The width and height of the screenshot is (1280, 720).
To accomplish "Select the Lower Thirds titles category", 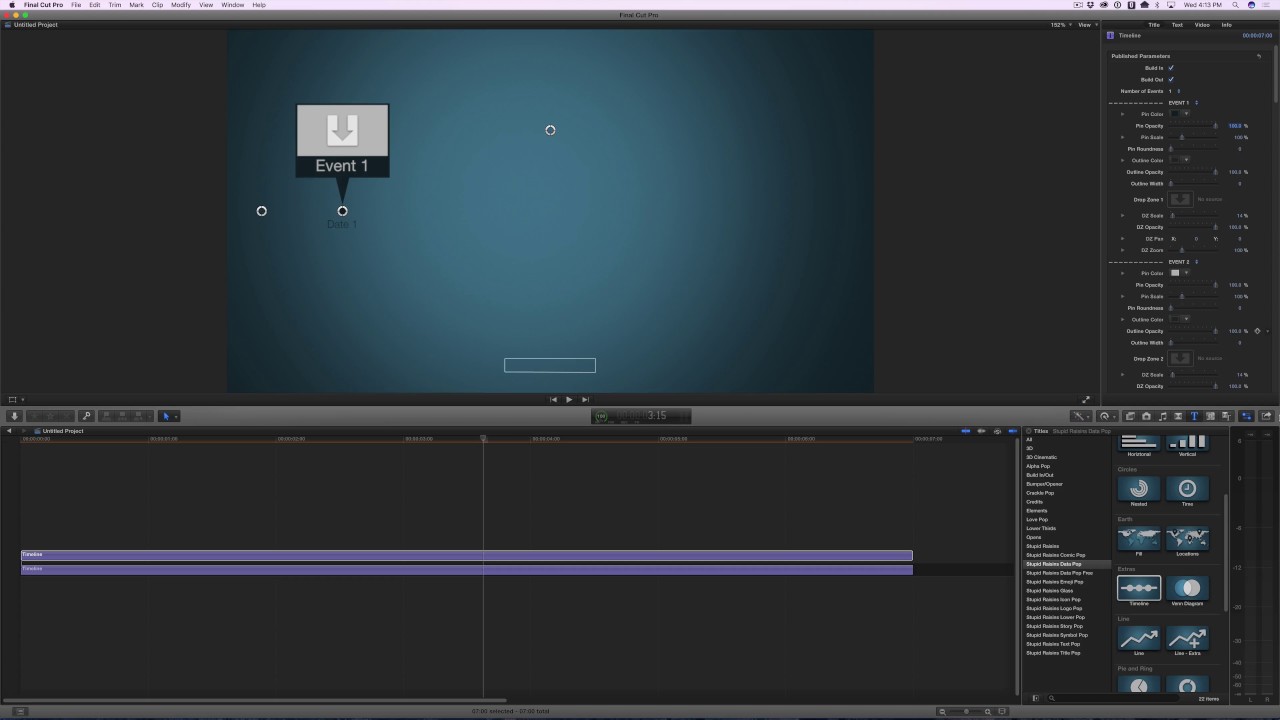I will tap(1040, 528).
